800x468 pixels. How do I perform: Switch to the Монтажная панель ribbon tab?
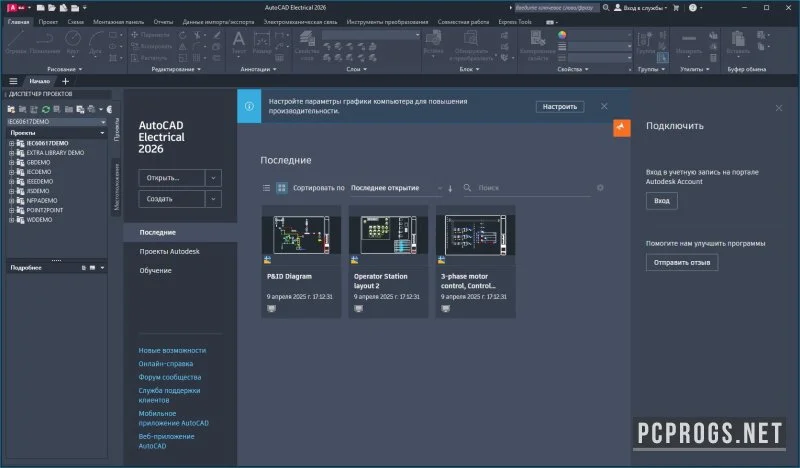point(118,22)
